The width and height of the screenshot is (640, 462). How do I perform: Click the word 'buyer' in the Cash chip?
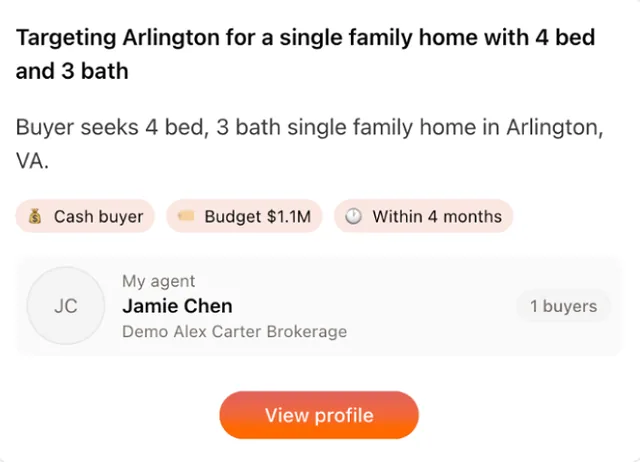click(120, 217)
